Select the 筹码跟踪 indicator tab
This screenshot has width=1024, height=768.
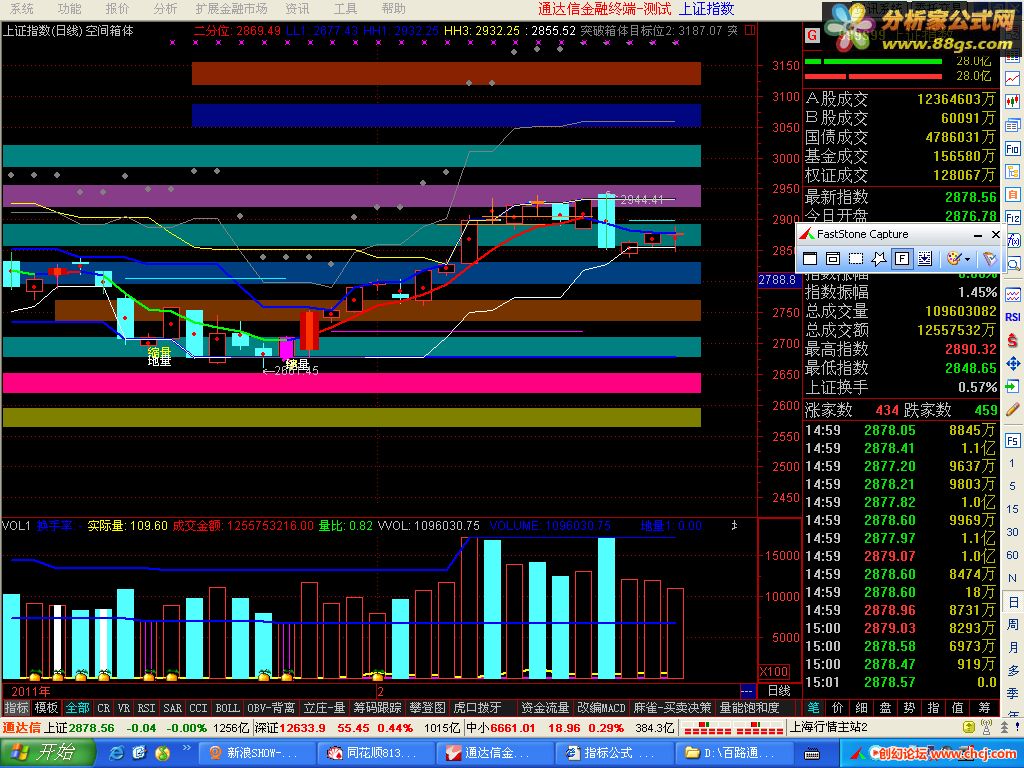tap(377, 708)
